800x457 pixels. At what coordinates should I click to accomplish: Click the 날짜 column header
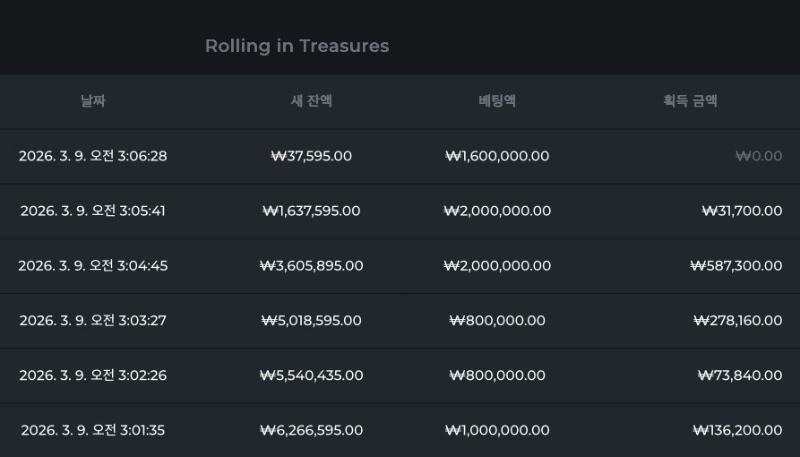tap(93, 101)
